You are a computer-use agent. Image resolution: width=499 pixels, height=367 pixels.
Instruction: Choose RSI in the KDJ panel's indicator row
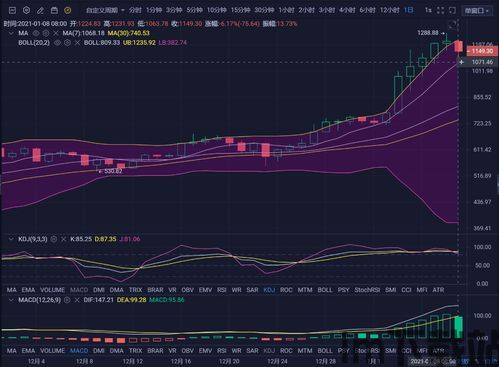coord(222,290)
